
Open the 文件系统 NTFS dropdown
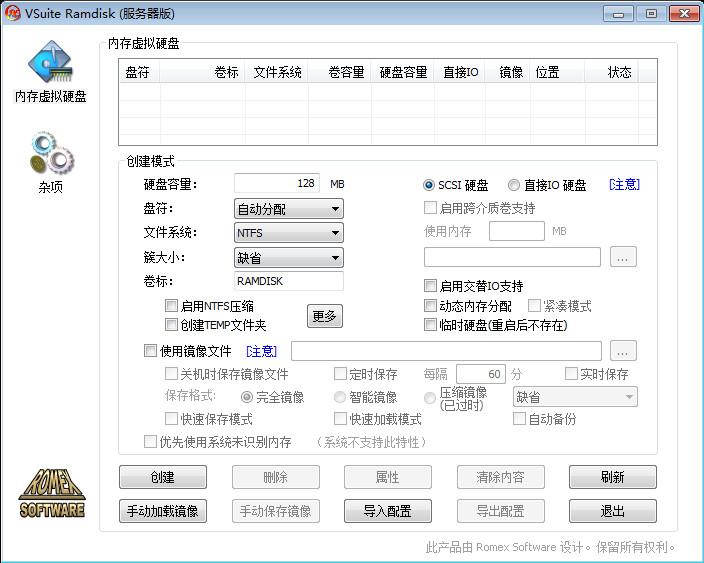pyautogui.click(x=288, y=233)
